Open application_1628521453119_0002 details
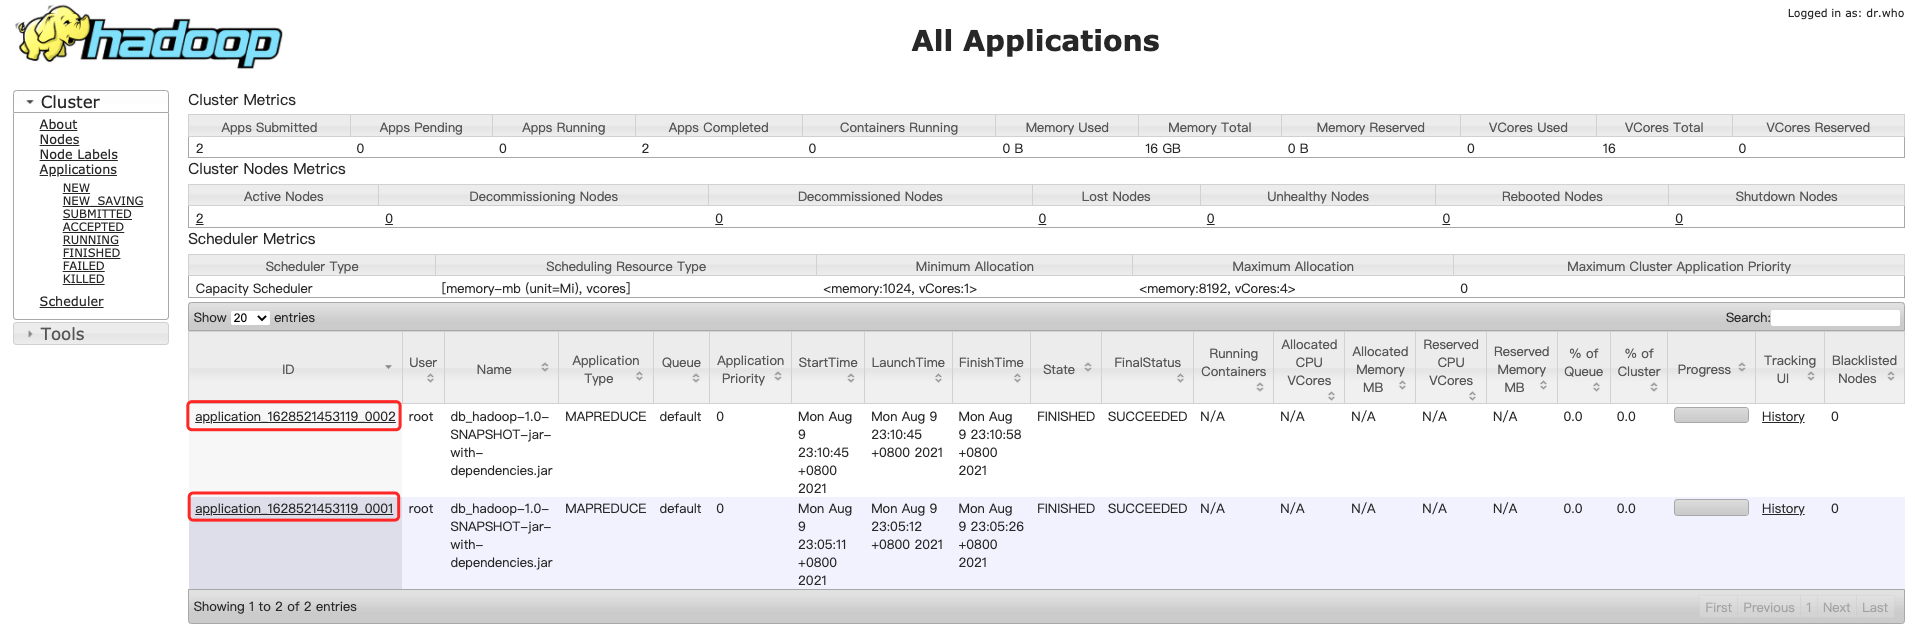 pos(295,417)
